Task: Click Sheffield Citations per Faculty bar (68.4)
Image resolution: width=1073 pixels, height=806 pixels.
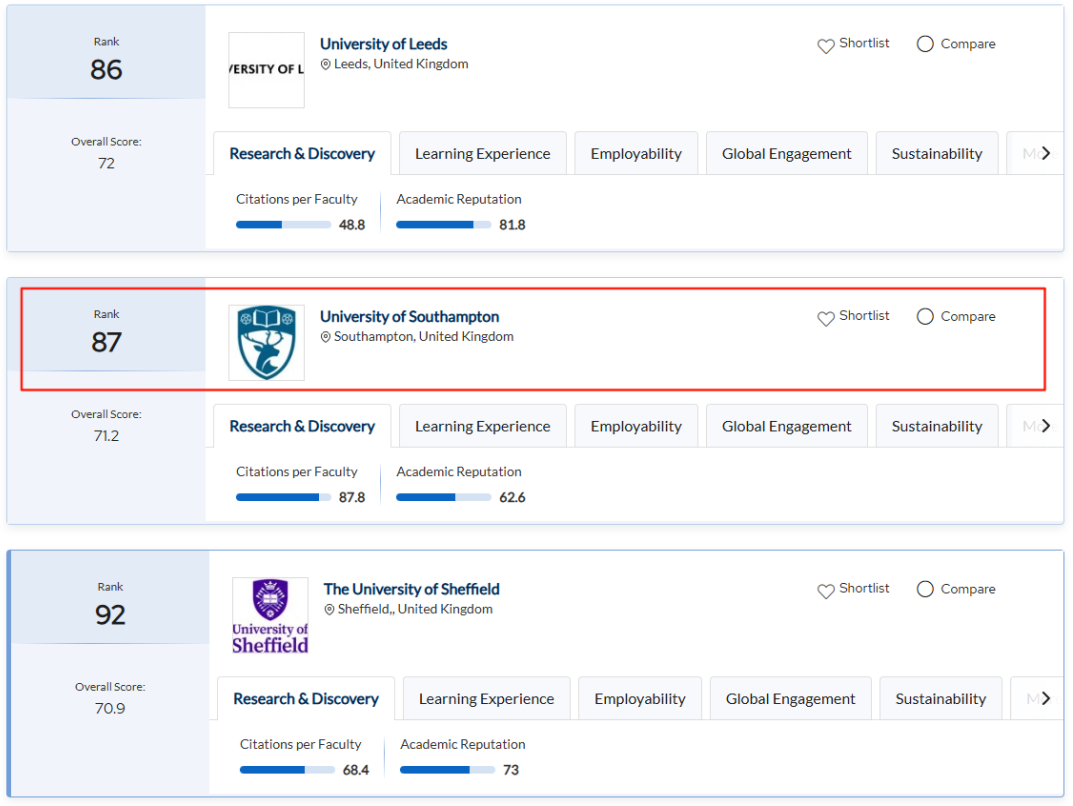Action: click(287, 770)
